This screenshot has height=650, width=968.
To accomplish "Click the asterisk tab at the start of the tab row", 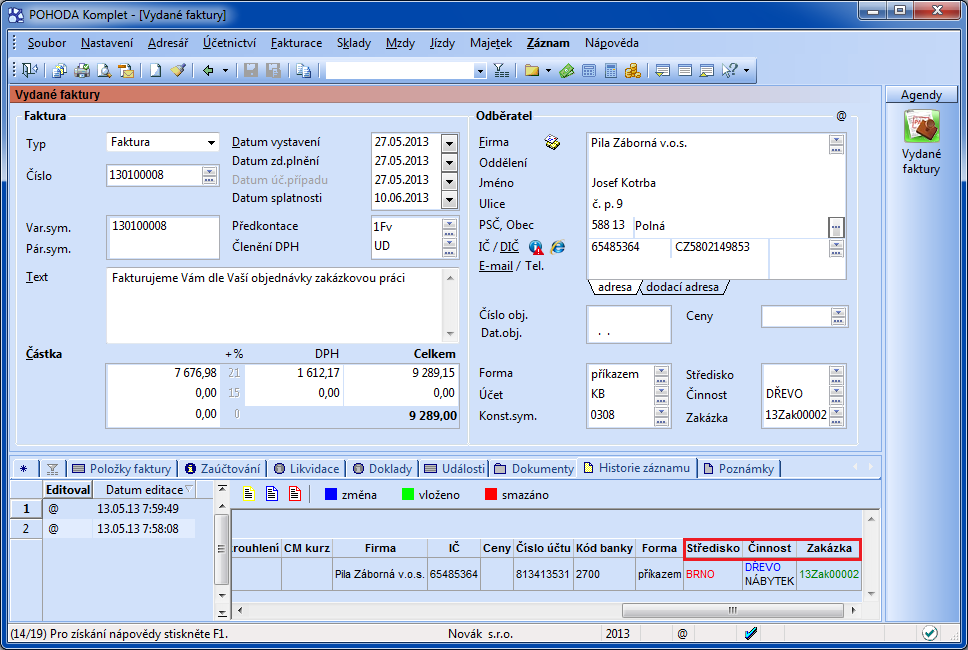I will 23,469.
